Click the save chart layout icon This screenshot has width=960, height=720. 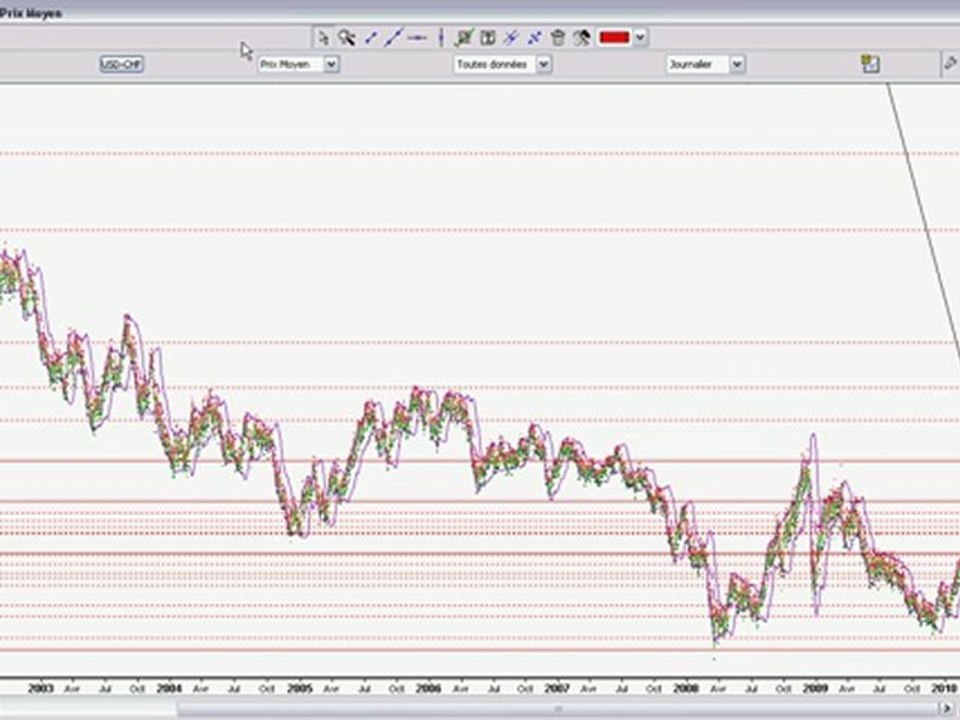pyautogui.click(x=870, y=64)
